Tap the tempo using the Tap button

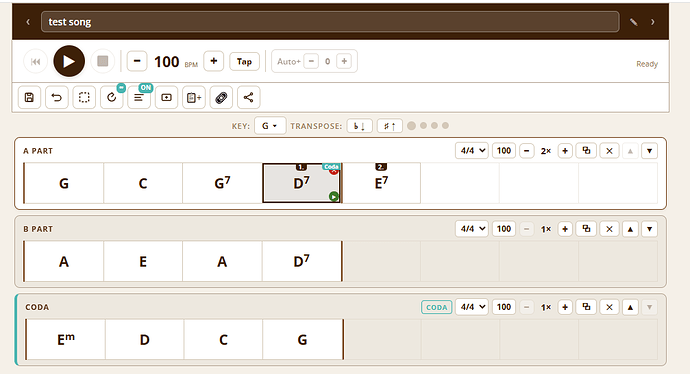(244, 62)
